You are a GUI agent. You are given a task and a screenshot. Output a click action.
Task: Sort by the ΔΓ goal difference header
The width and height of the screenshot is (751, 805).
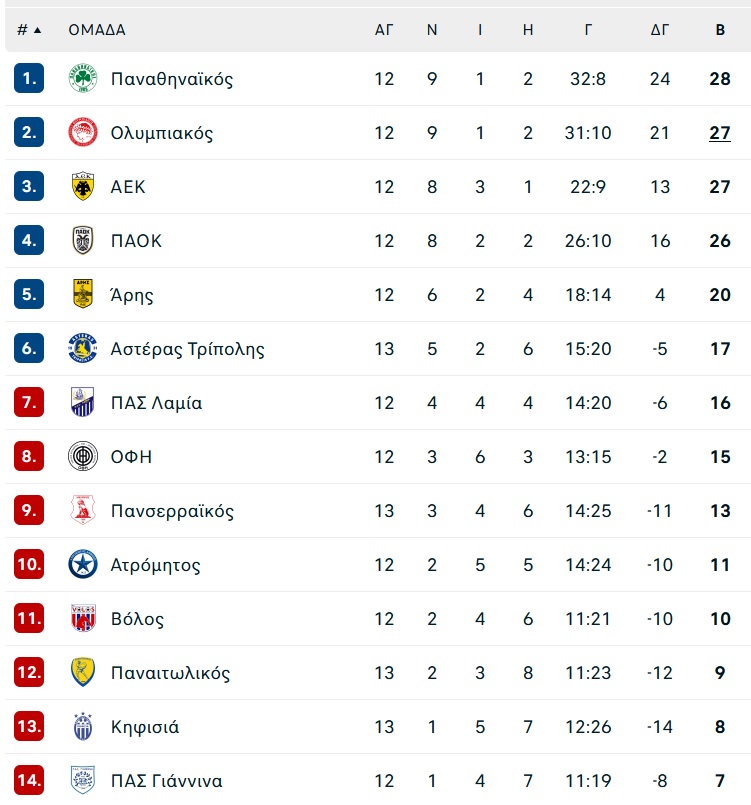click(x=660, y=30)
